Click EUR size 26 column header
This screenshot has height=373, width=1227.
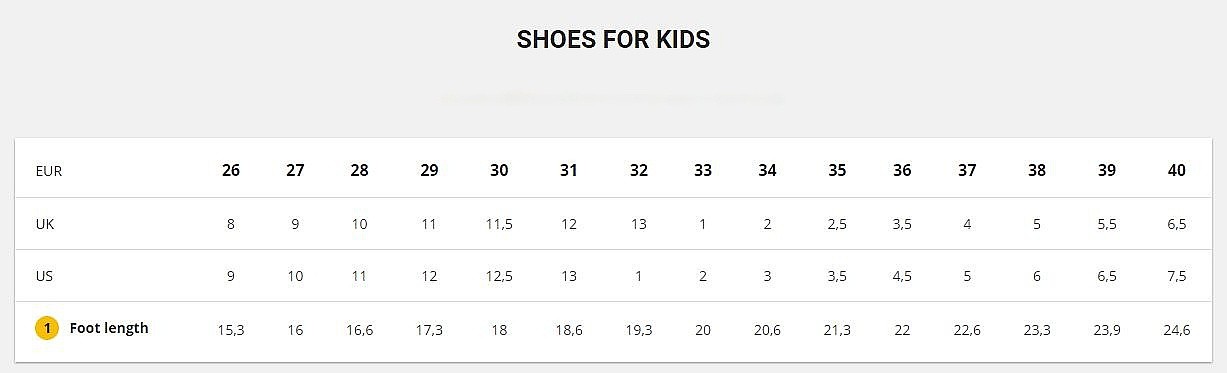pyautogui.click(x=231, y=171)
